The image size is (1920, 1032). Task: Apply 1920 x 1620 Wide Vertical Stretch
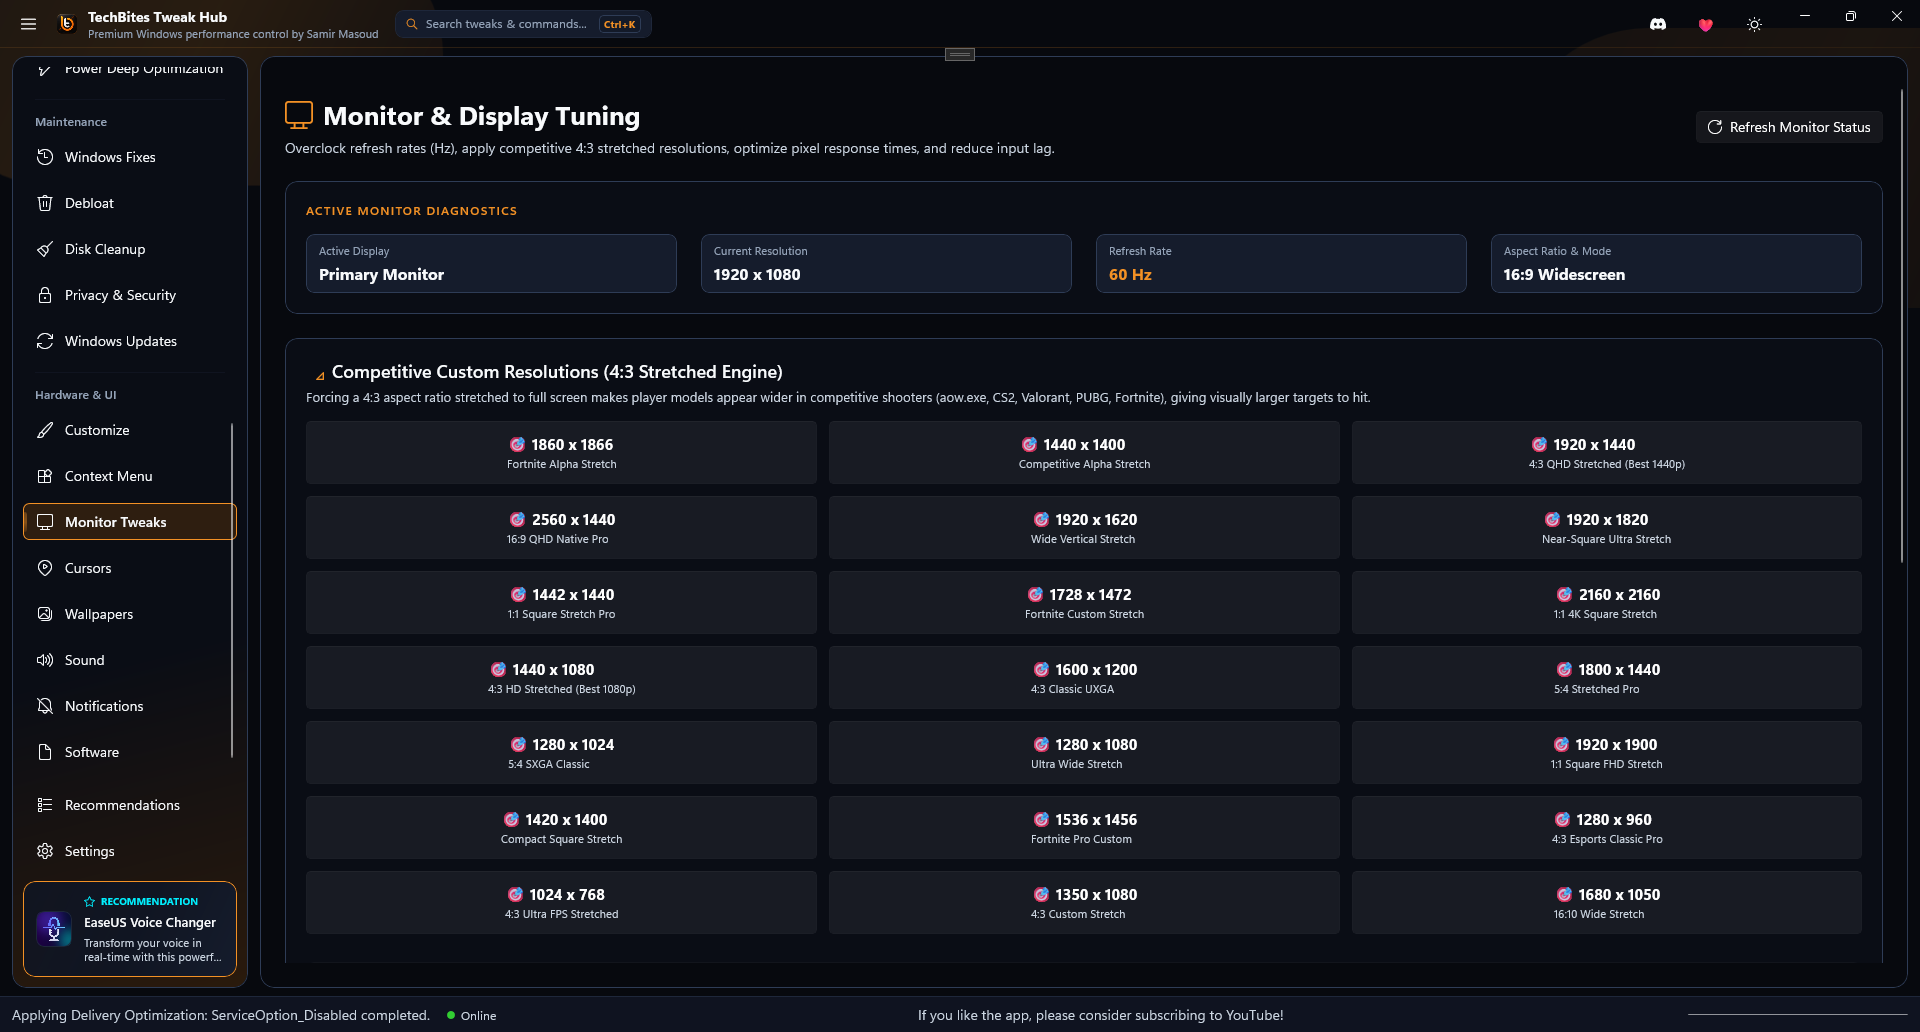tap(1084, 528)
